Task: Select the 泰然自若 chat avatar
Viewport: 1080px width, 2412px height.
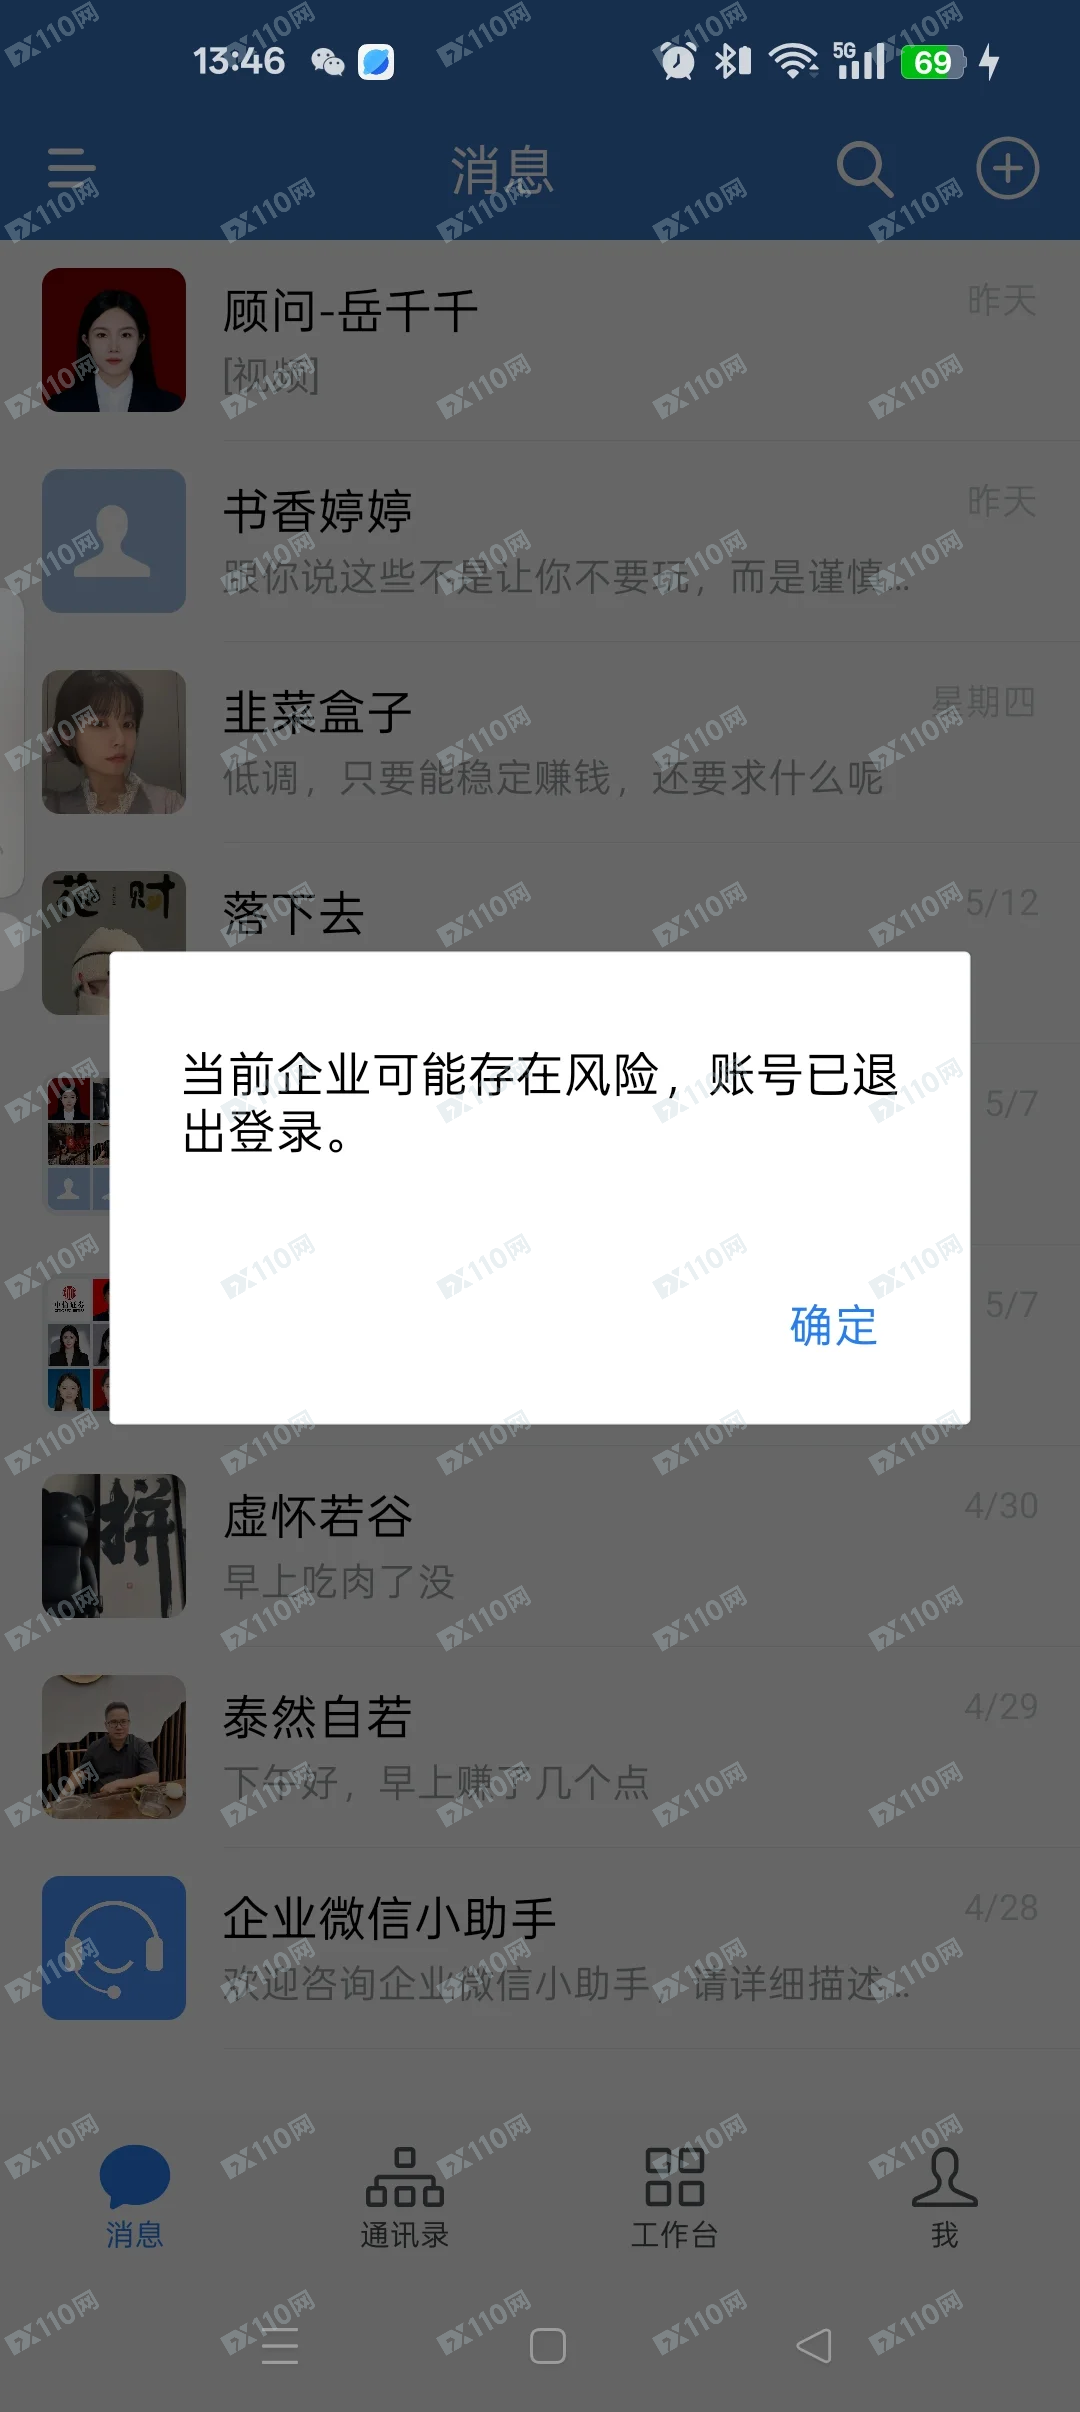Action: point(114,1747)
